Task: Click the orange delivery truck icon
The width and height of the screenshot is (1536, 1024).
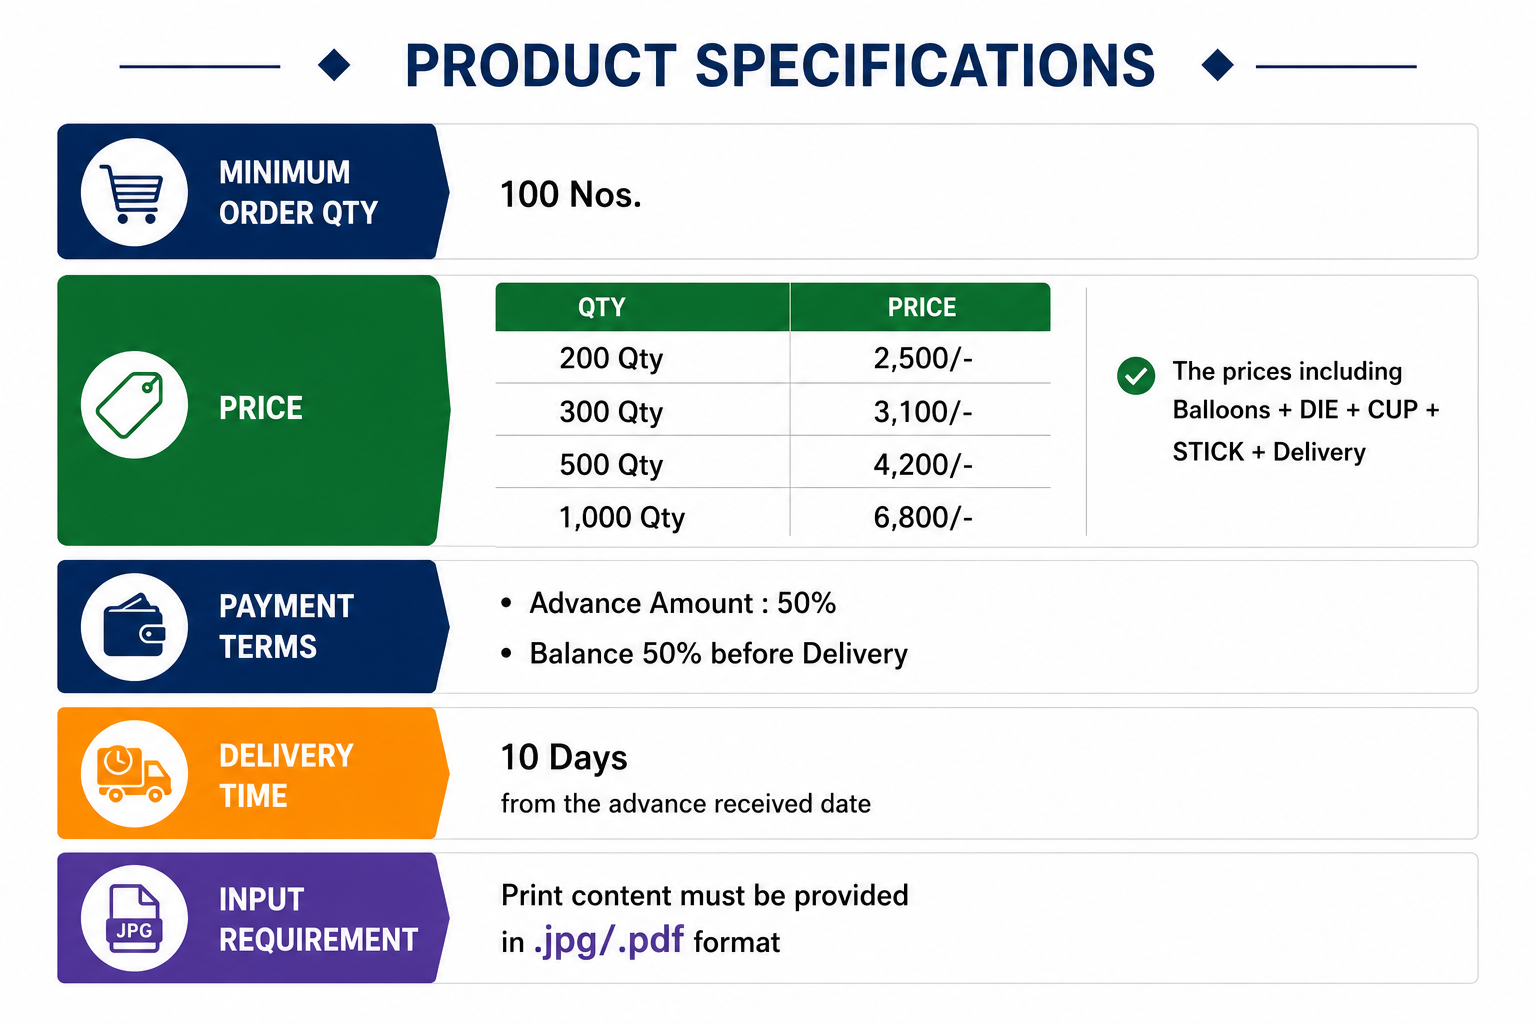Action: coord(134,773)
